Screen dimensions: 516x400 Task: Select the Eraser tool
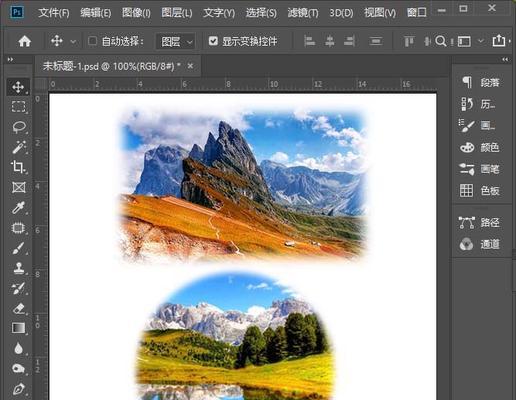point(19,308)
